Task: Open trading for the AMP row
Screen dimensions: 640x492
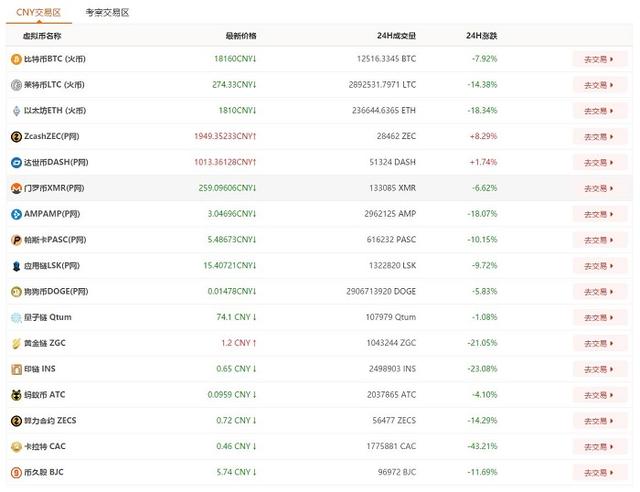Action: point(599,214)
